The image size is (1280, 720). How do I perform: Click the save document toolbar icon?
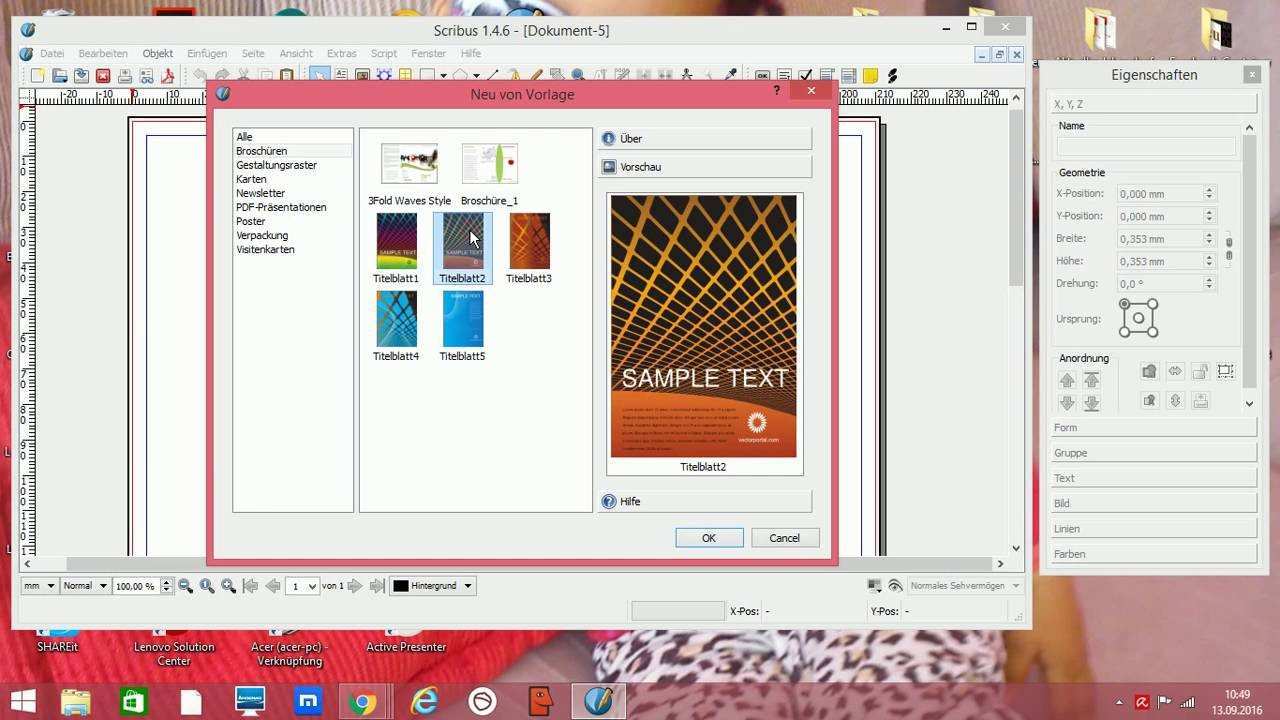point(81,76)
